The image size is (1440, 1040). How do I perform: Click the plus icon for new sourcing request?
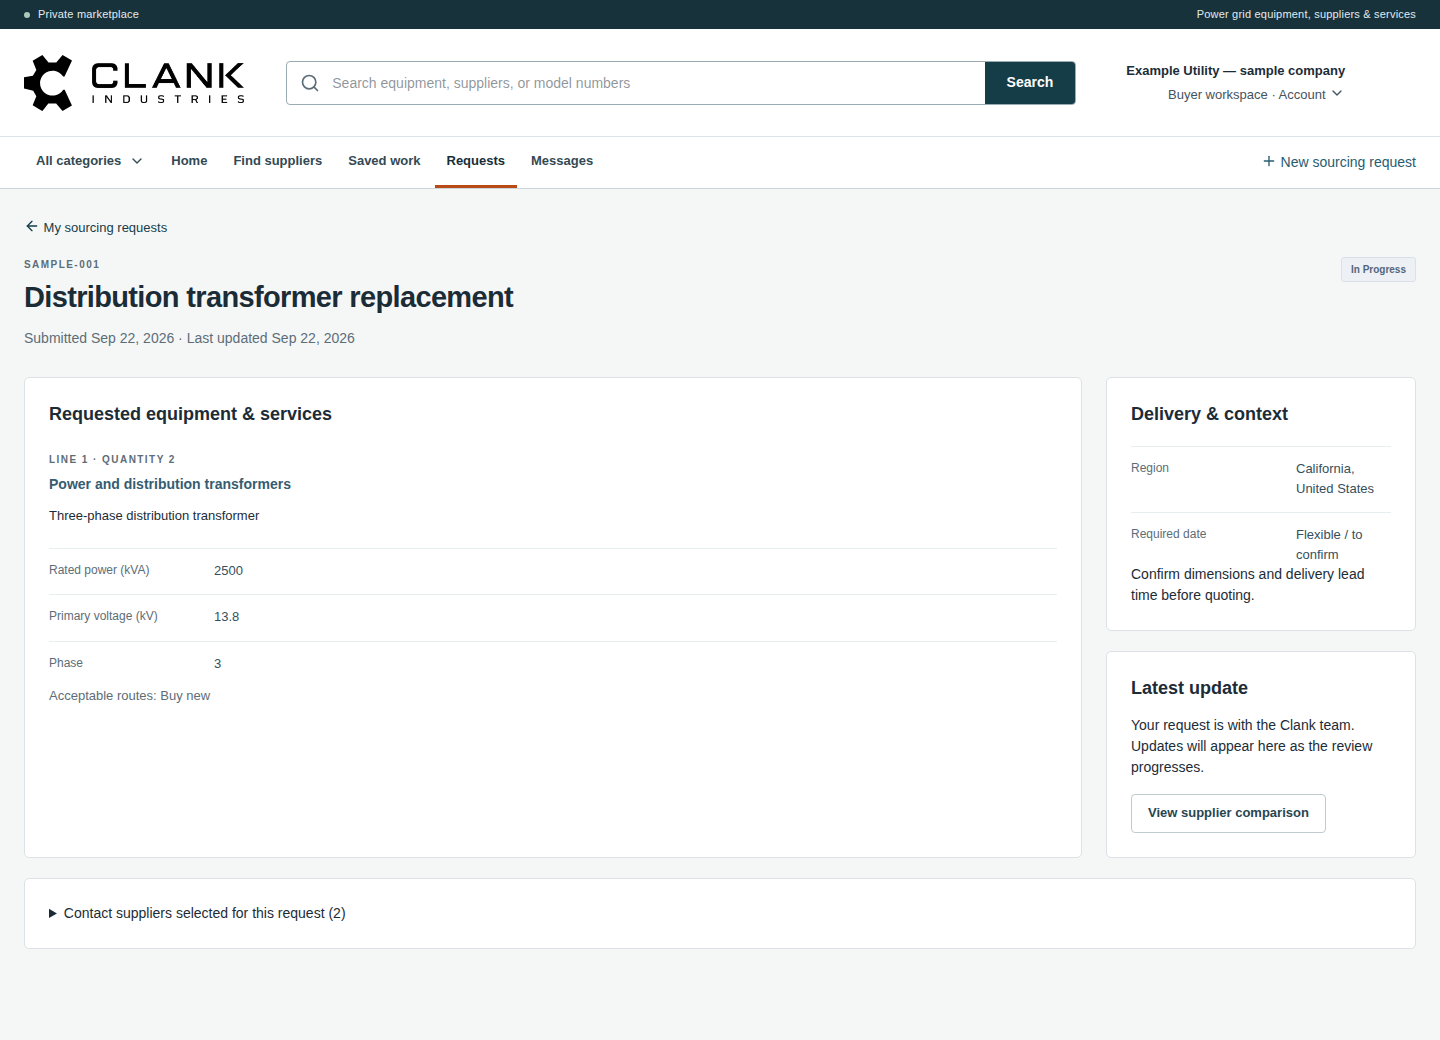(x=1268, y=161)
